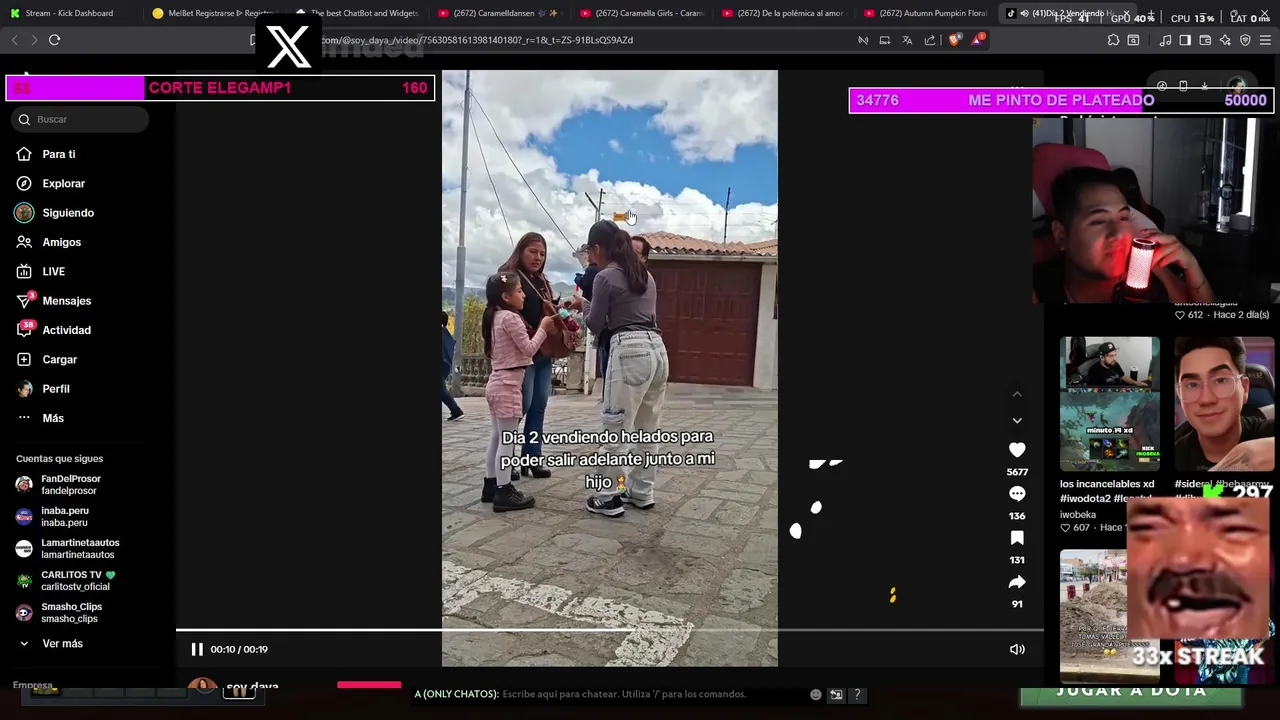Open the Amigos section
Screen dimensions: 1280x720
[x=61, y=242]
